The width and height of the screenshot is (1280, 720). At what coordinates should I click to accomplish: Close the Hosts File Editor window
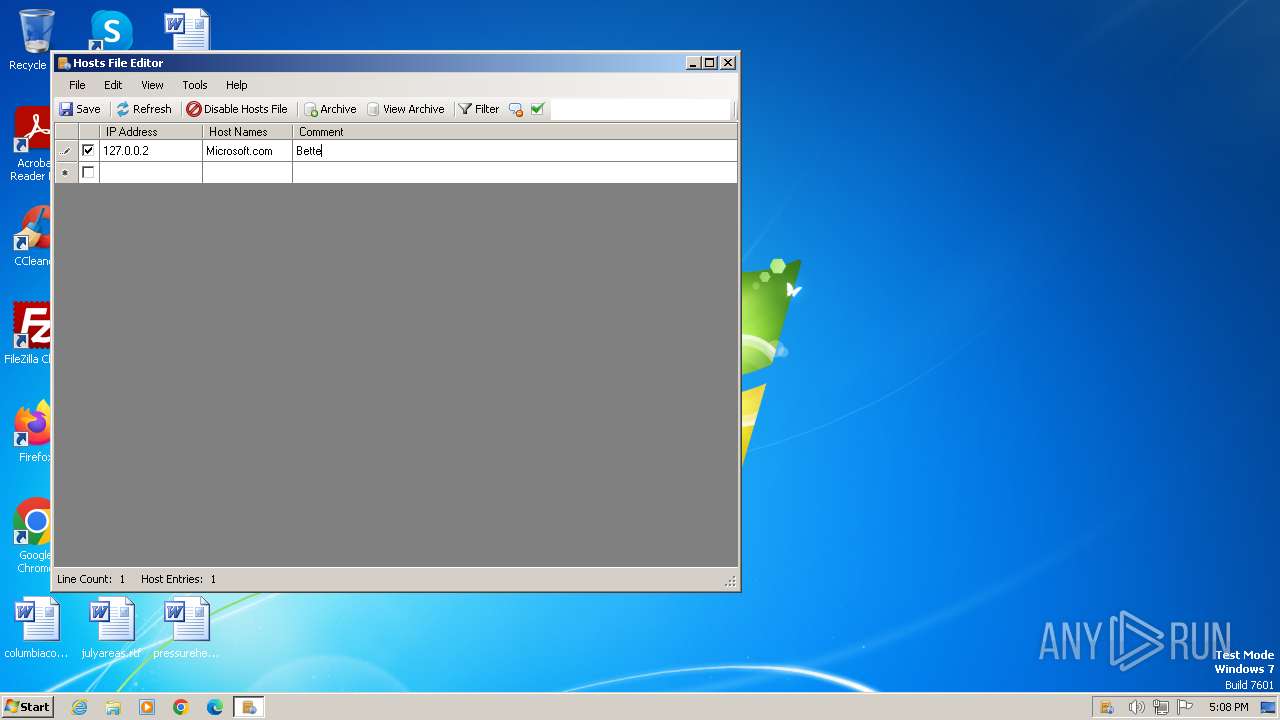[728, 62]
